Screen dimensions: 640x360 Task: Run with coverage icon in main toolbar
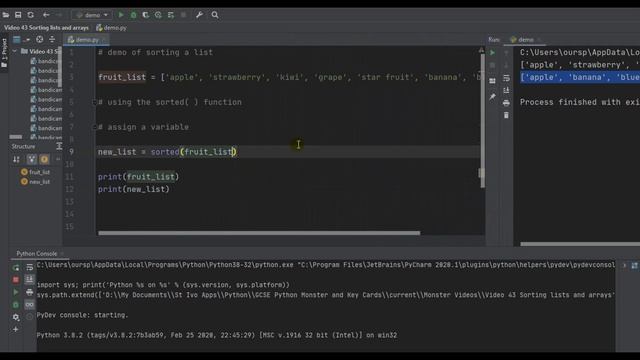point(146,15)
